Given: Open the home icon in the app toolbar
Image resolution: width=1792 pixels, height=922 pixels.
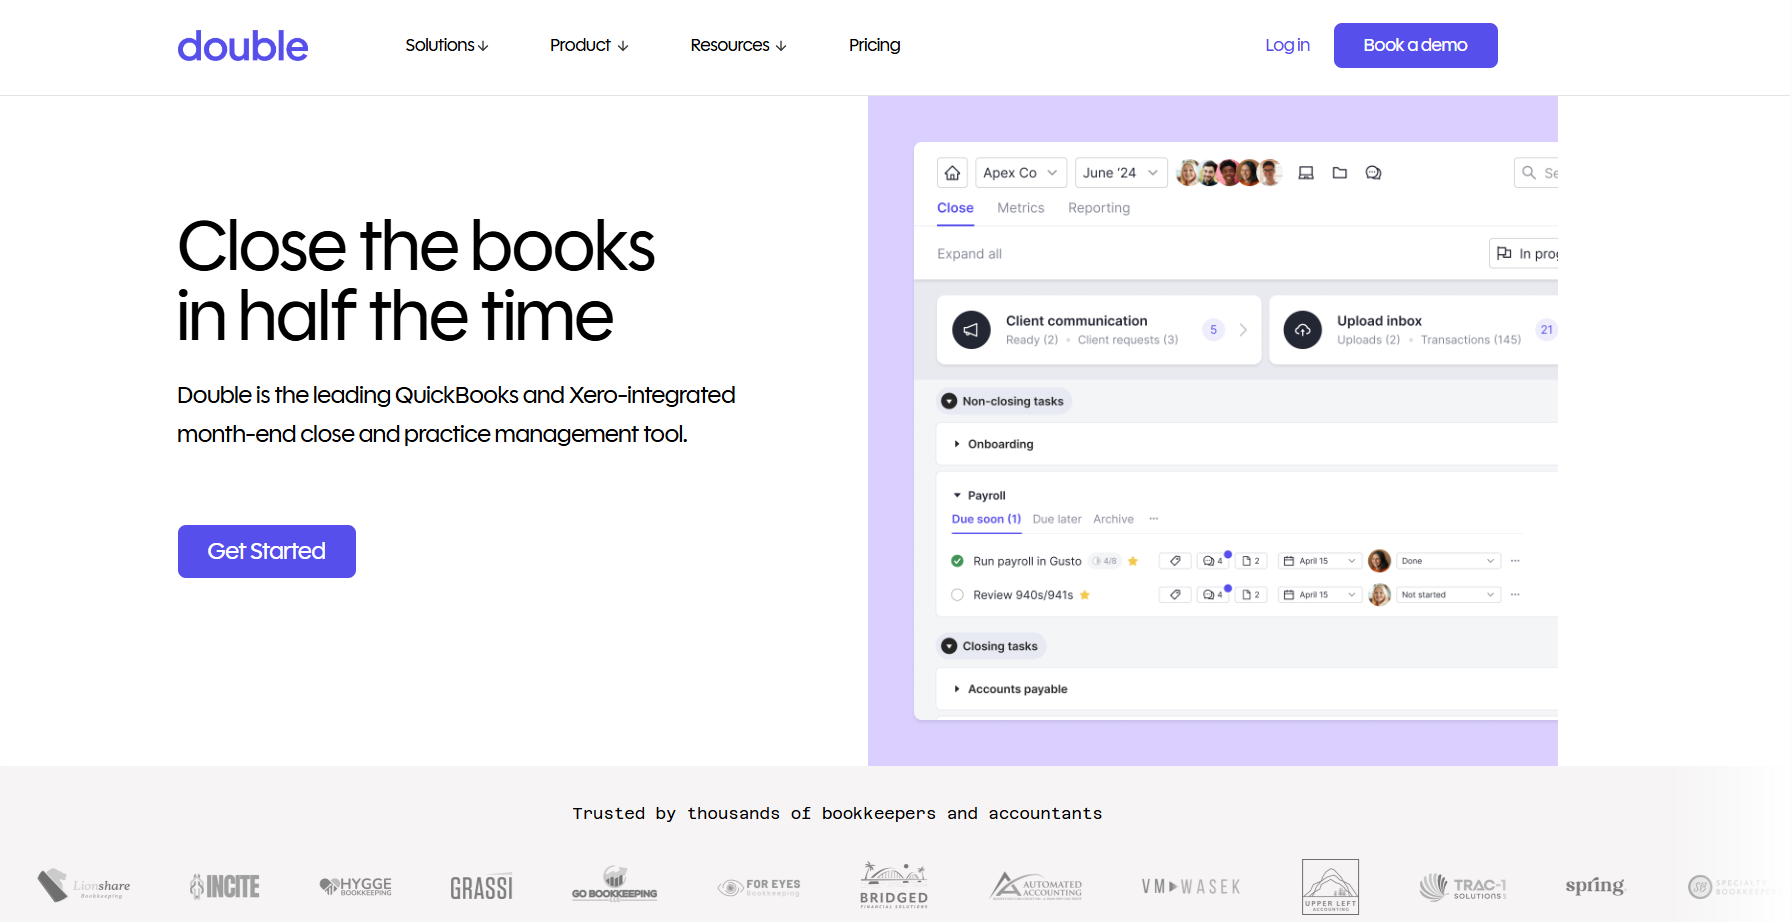Looking at the screenshot, I should [x=952, y=173].
